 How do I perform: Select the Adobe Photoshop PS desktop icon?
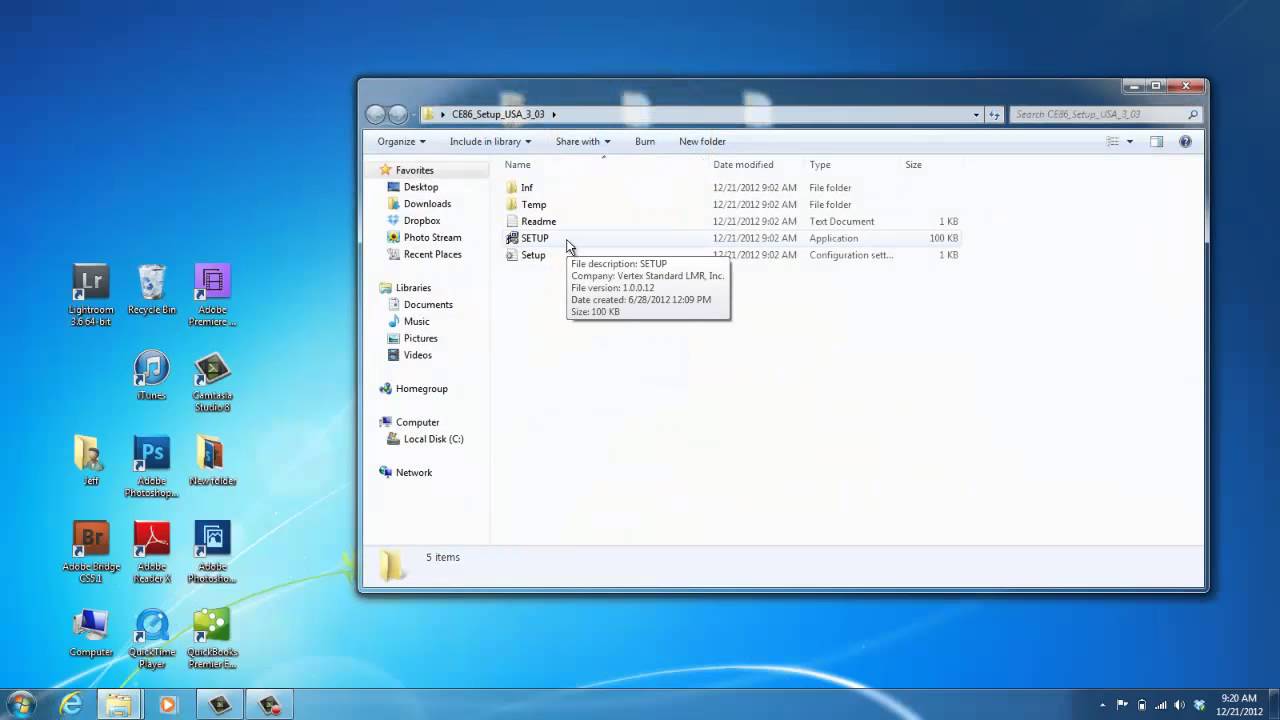coord(152,467)
